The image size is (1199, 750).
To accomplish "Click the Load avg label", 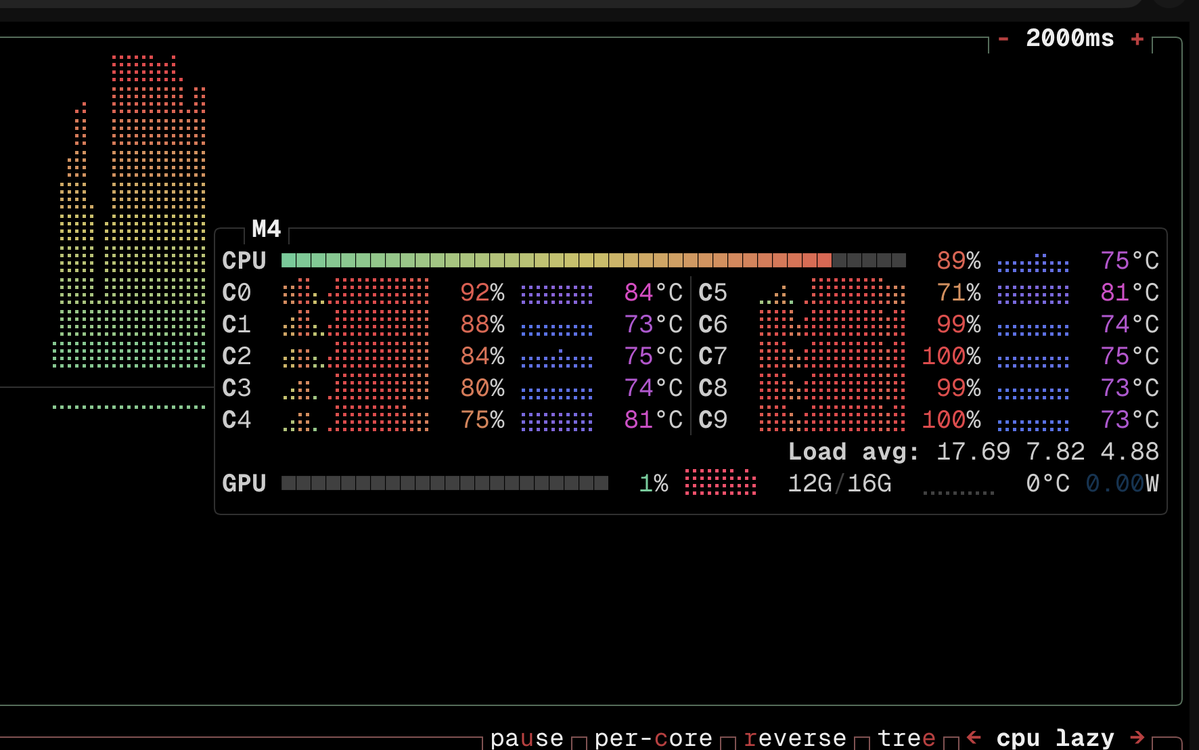I will [854, 452].
